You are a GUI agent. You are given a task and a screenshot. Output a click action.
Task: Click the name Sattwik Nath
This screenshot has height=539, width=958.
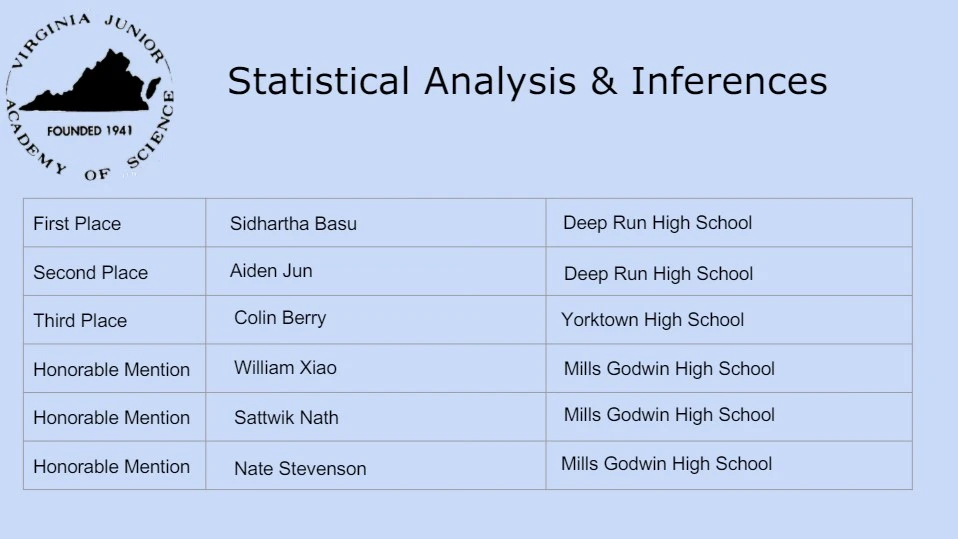[x=286, y=417]
